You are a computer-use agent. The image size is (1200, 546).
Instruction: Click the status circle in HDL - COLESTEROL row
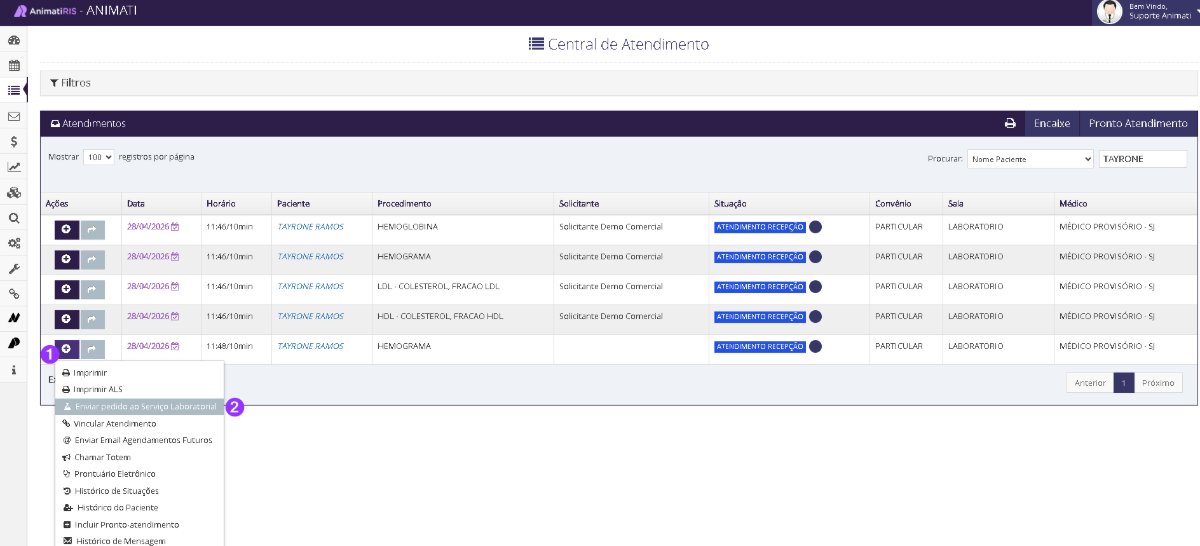click(815, 317)
